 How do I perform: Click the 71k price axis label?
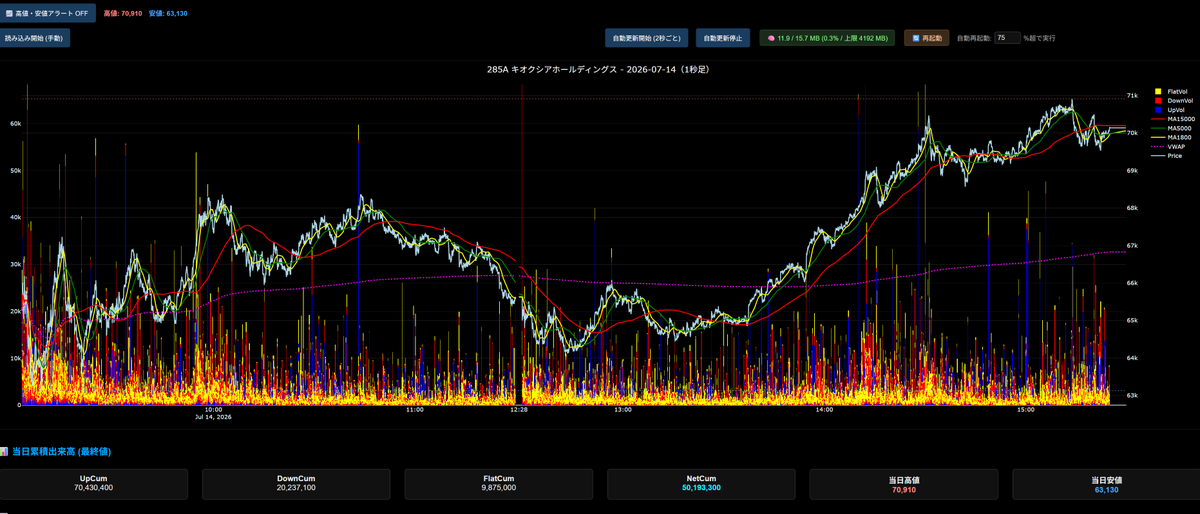[x=1132, y=95]
